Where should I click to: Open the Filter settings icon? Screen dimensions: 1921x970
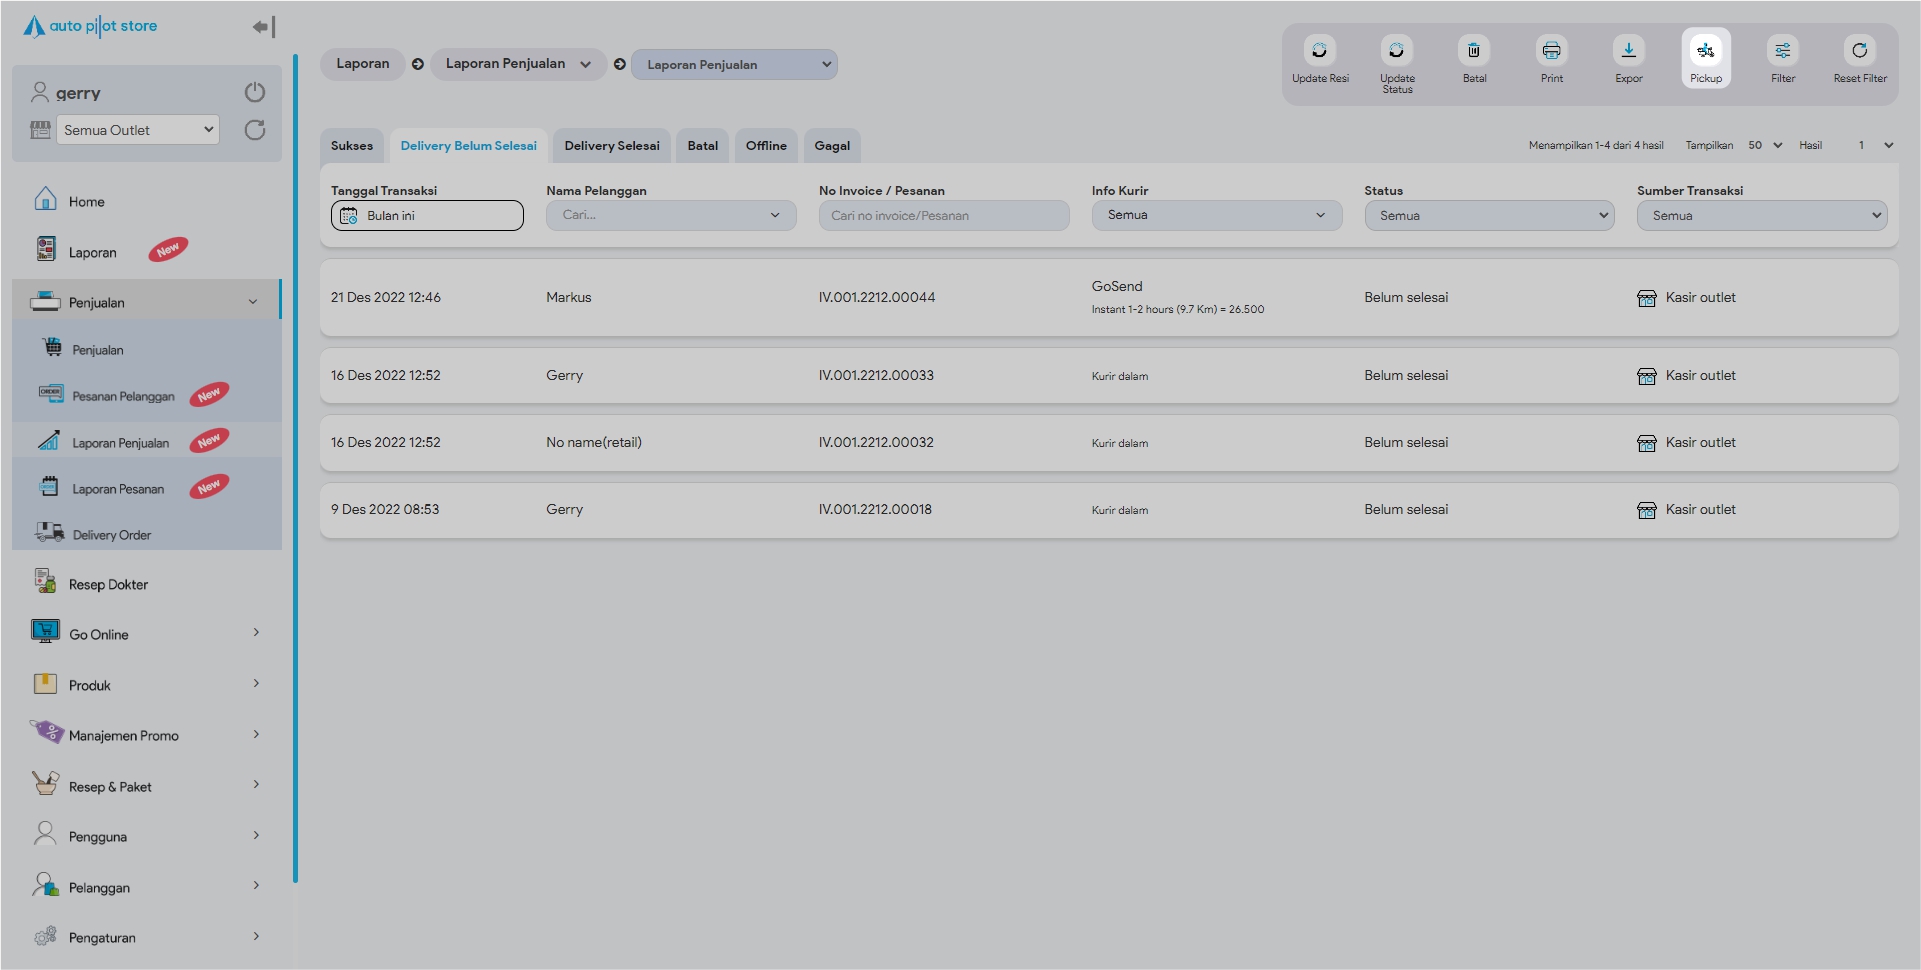coord(1782,51)
